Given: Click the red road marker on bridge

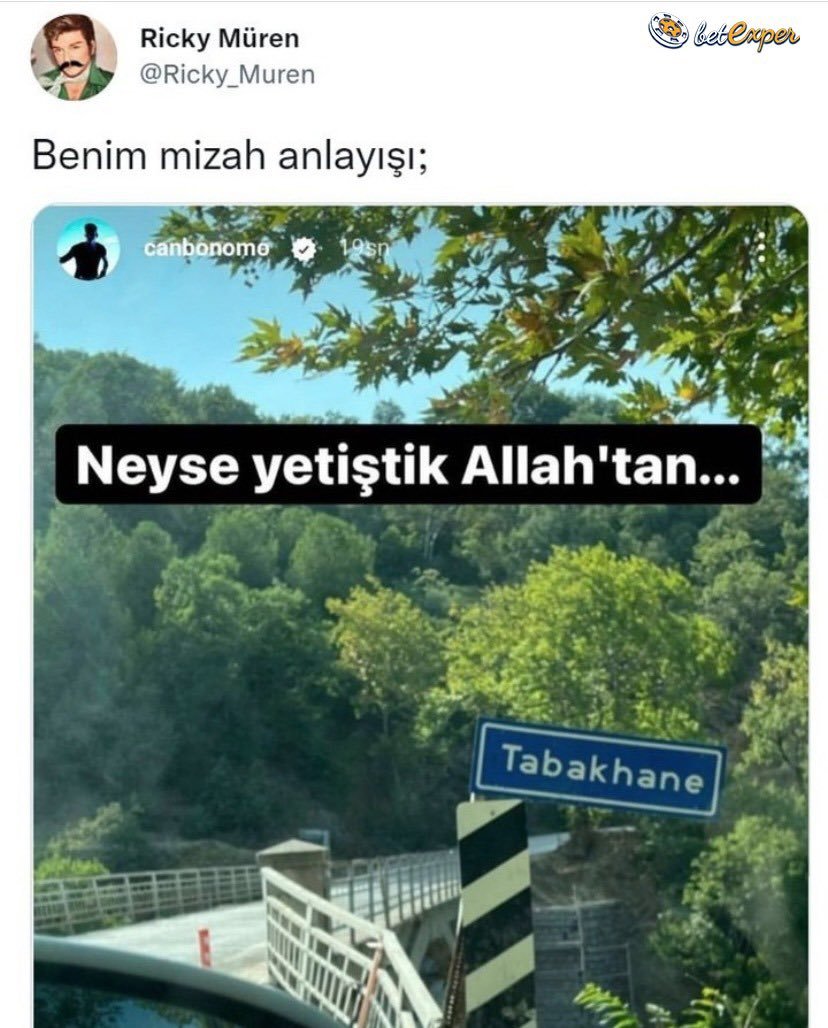Looking at the screenshot, I should pos(205,947).
